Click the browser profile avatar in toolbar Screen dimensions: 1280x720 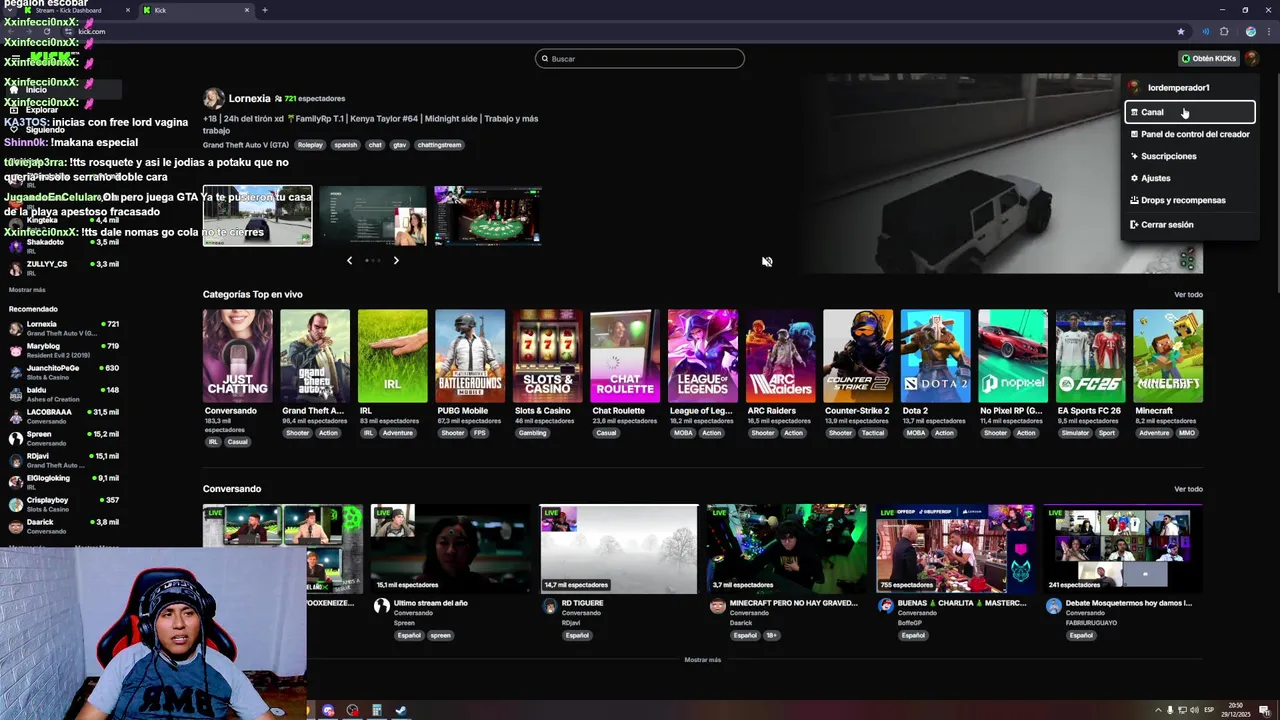[1250, 31]
